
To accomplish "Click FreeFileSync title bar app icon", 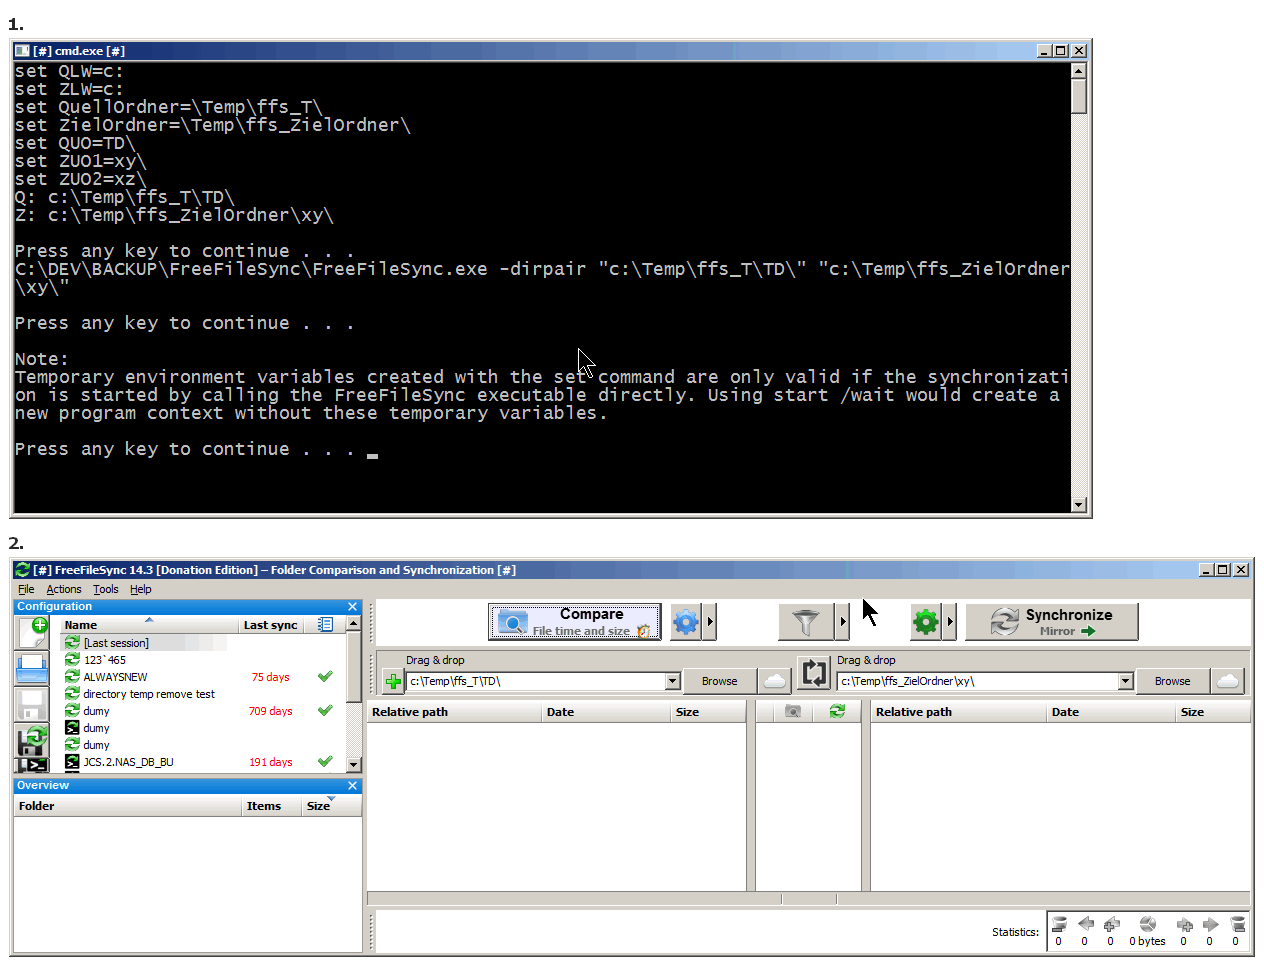I will pos(22,570).
